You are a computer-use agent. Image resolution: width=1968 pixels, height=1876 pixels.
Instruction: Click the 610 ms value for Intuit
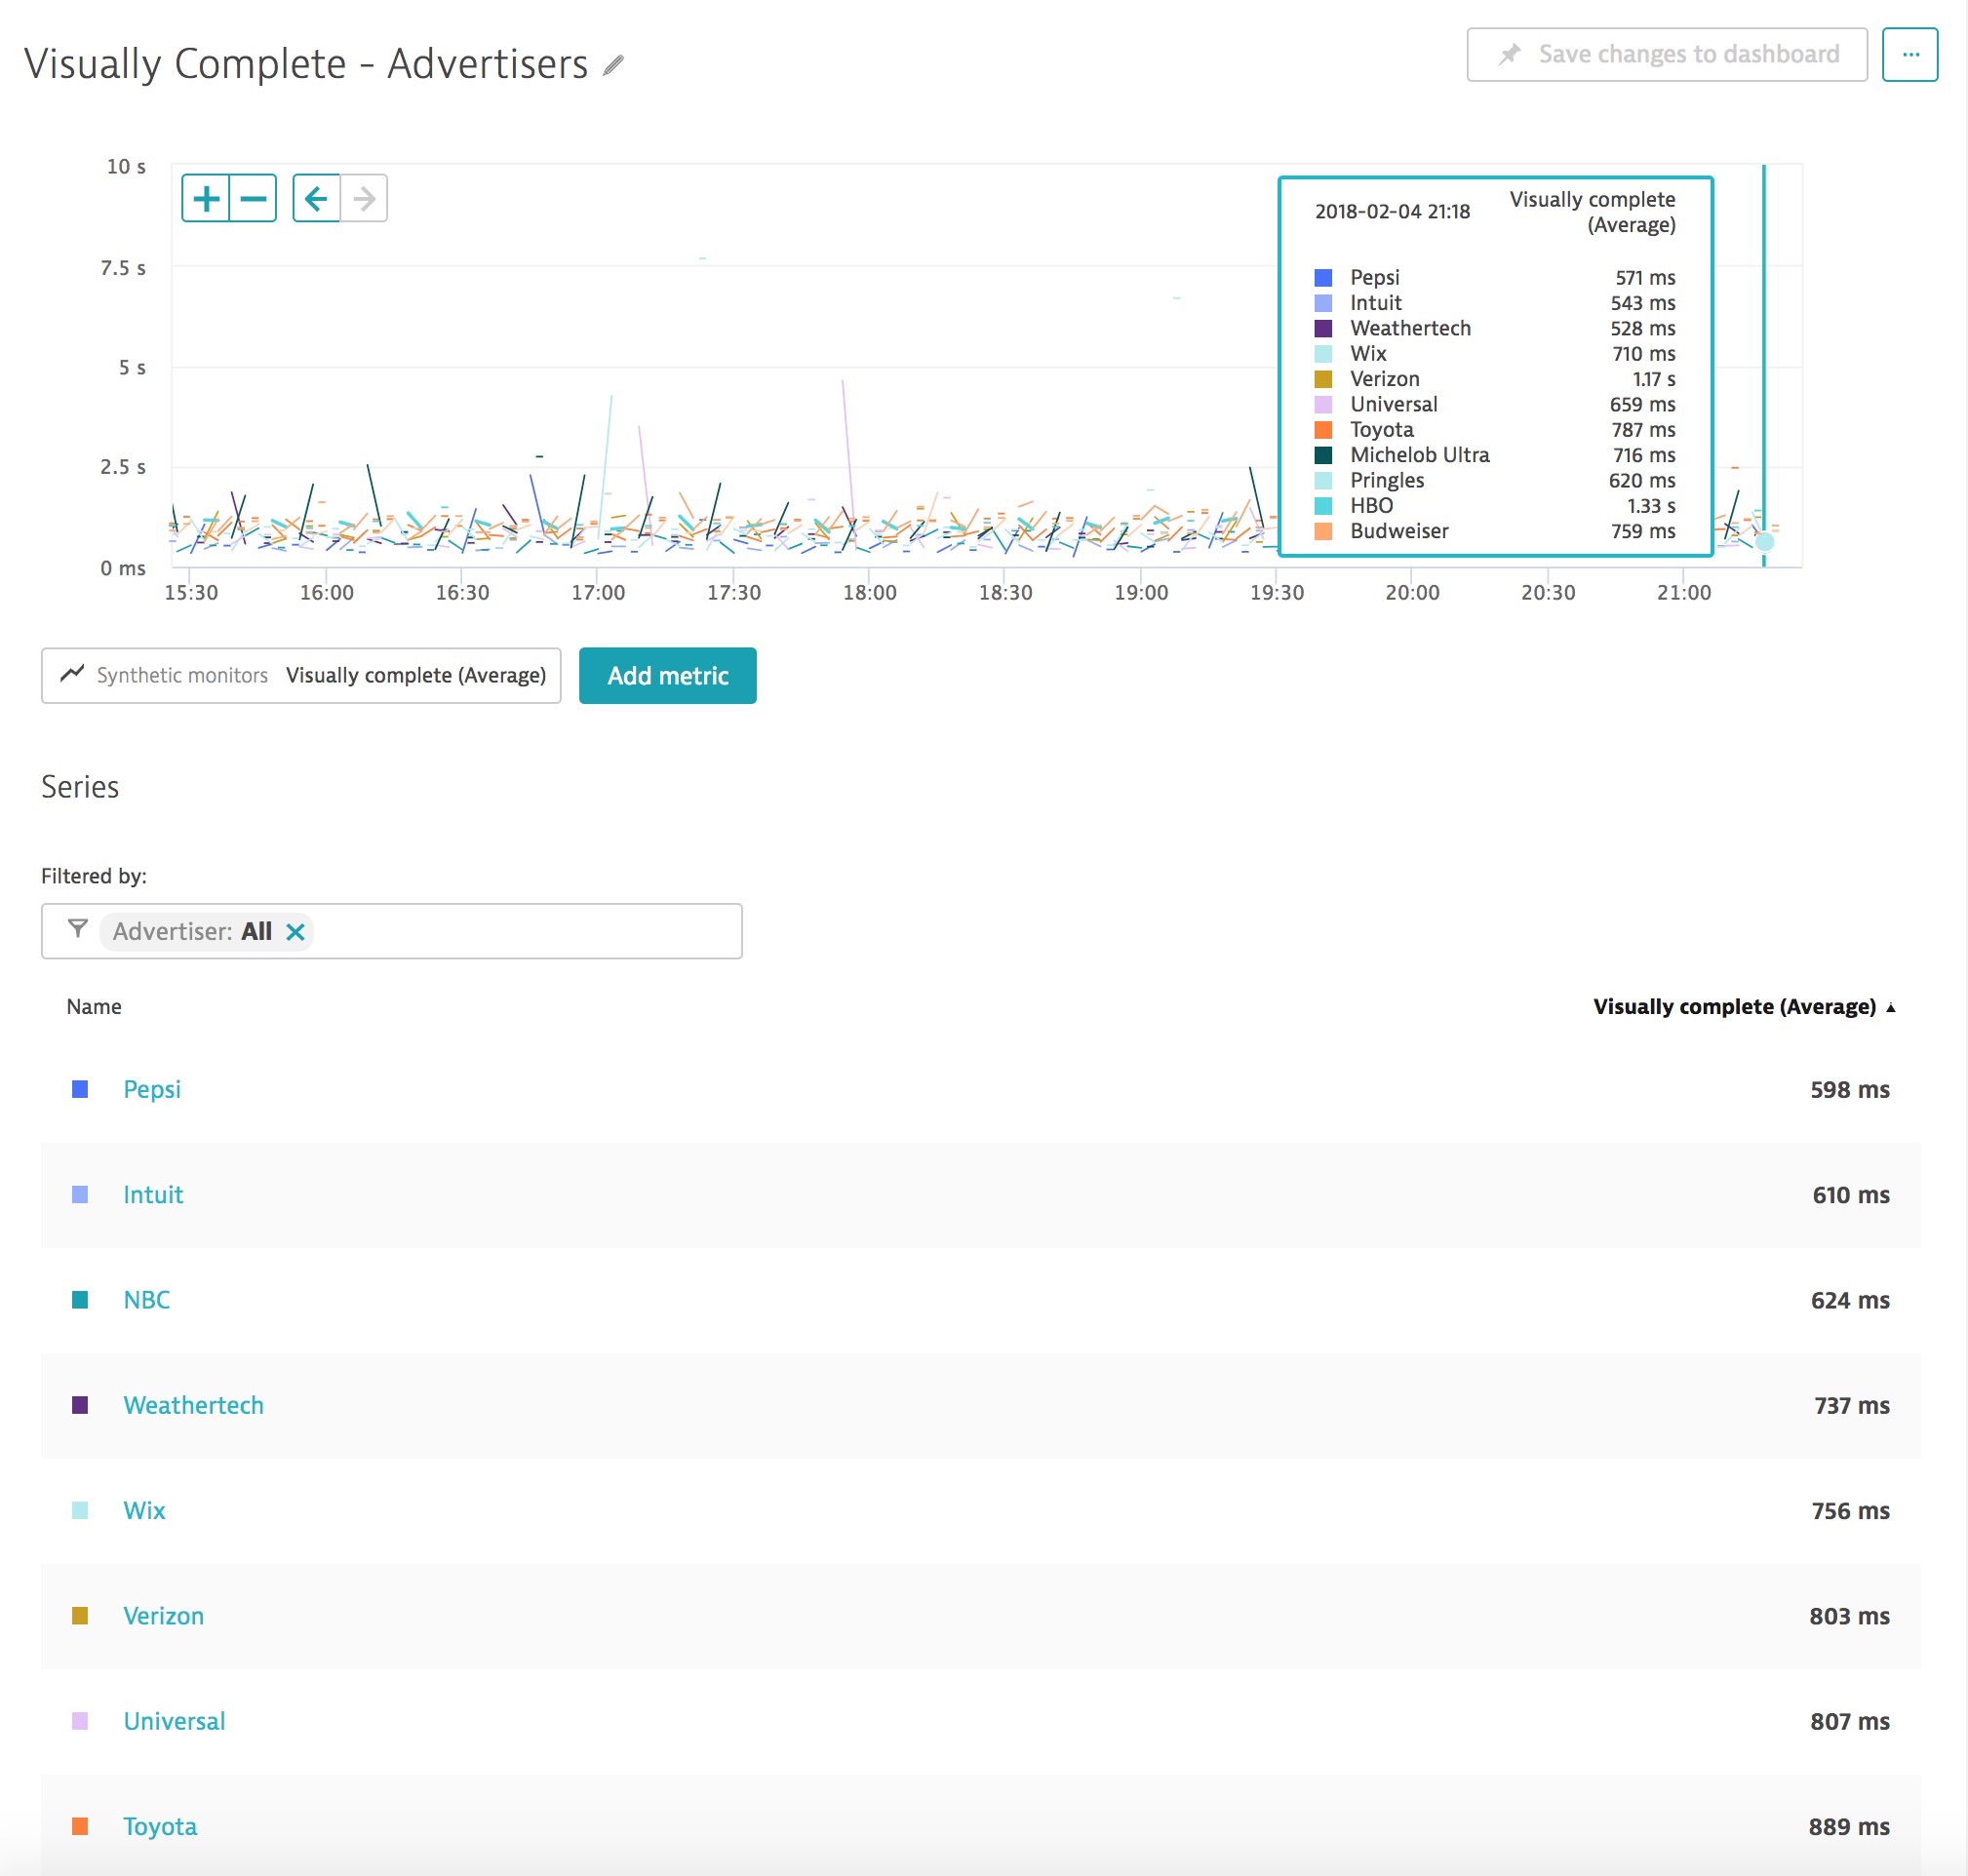[1850, 1194]
